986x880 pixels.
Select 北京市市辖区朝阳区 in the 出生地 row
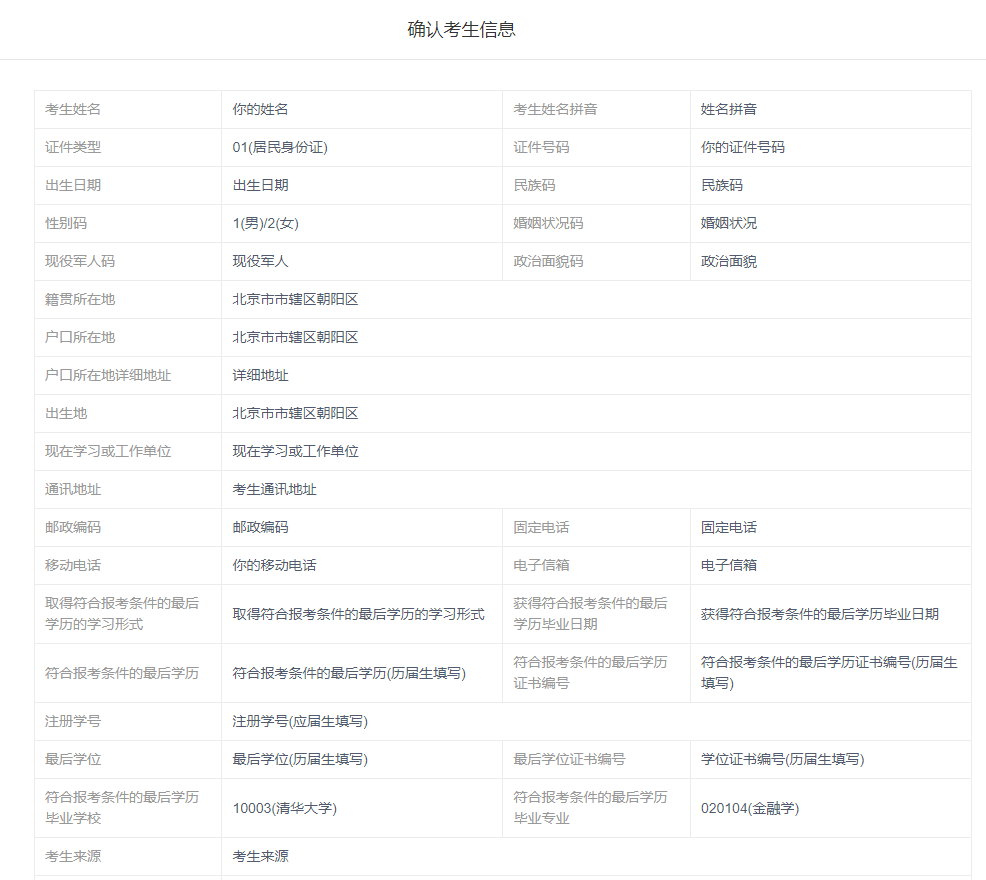click(296, 413)
